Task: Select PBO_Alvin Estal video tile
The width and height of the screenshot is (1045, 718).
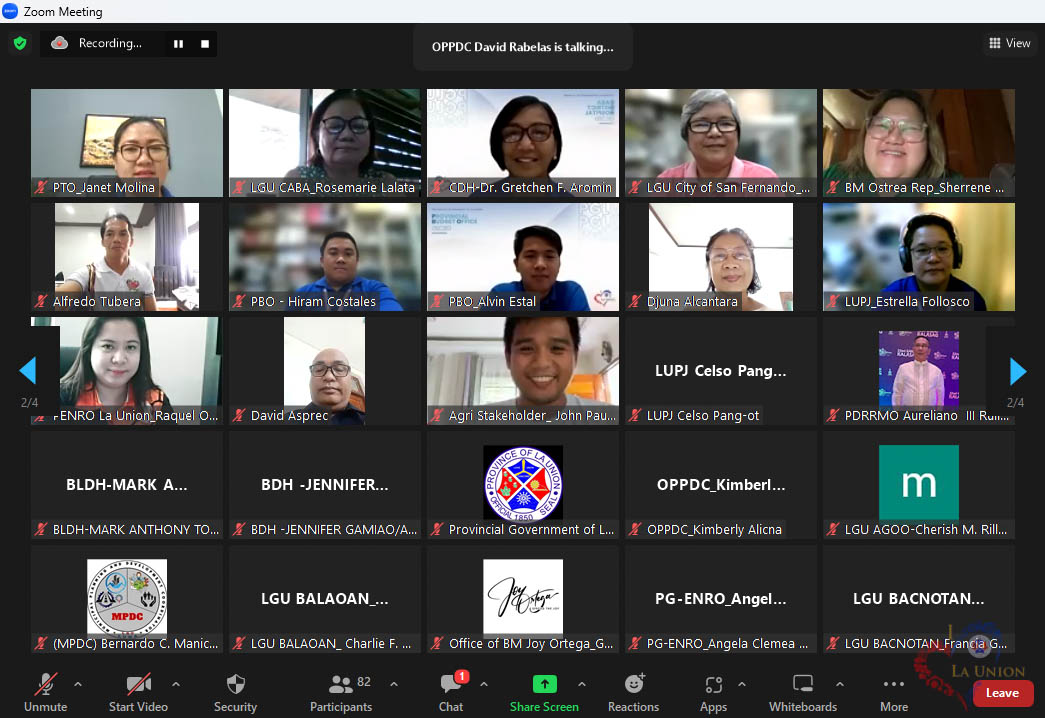Action: point(523,257)
